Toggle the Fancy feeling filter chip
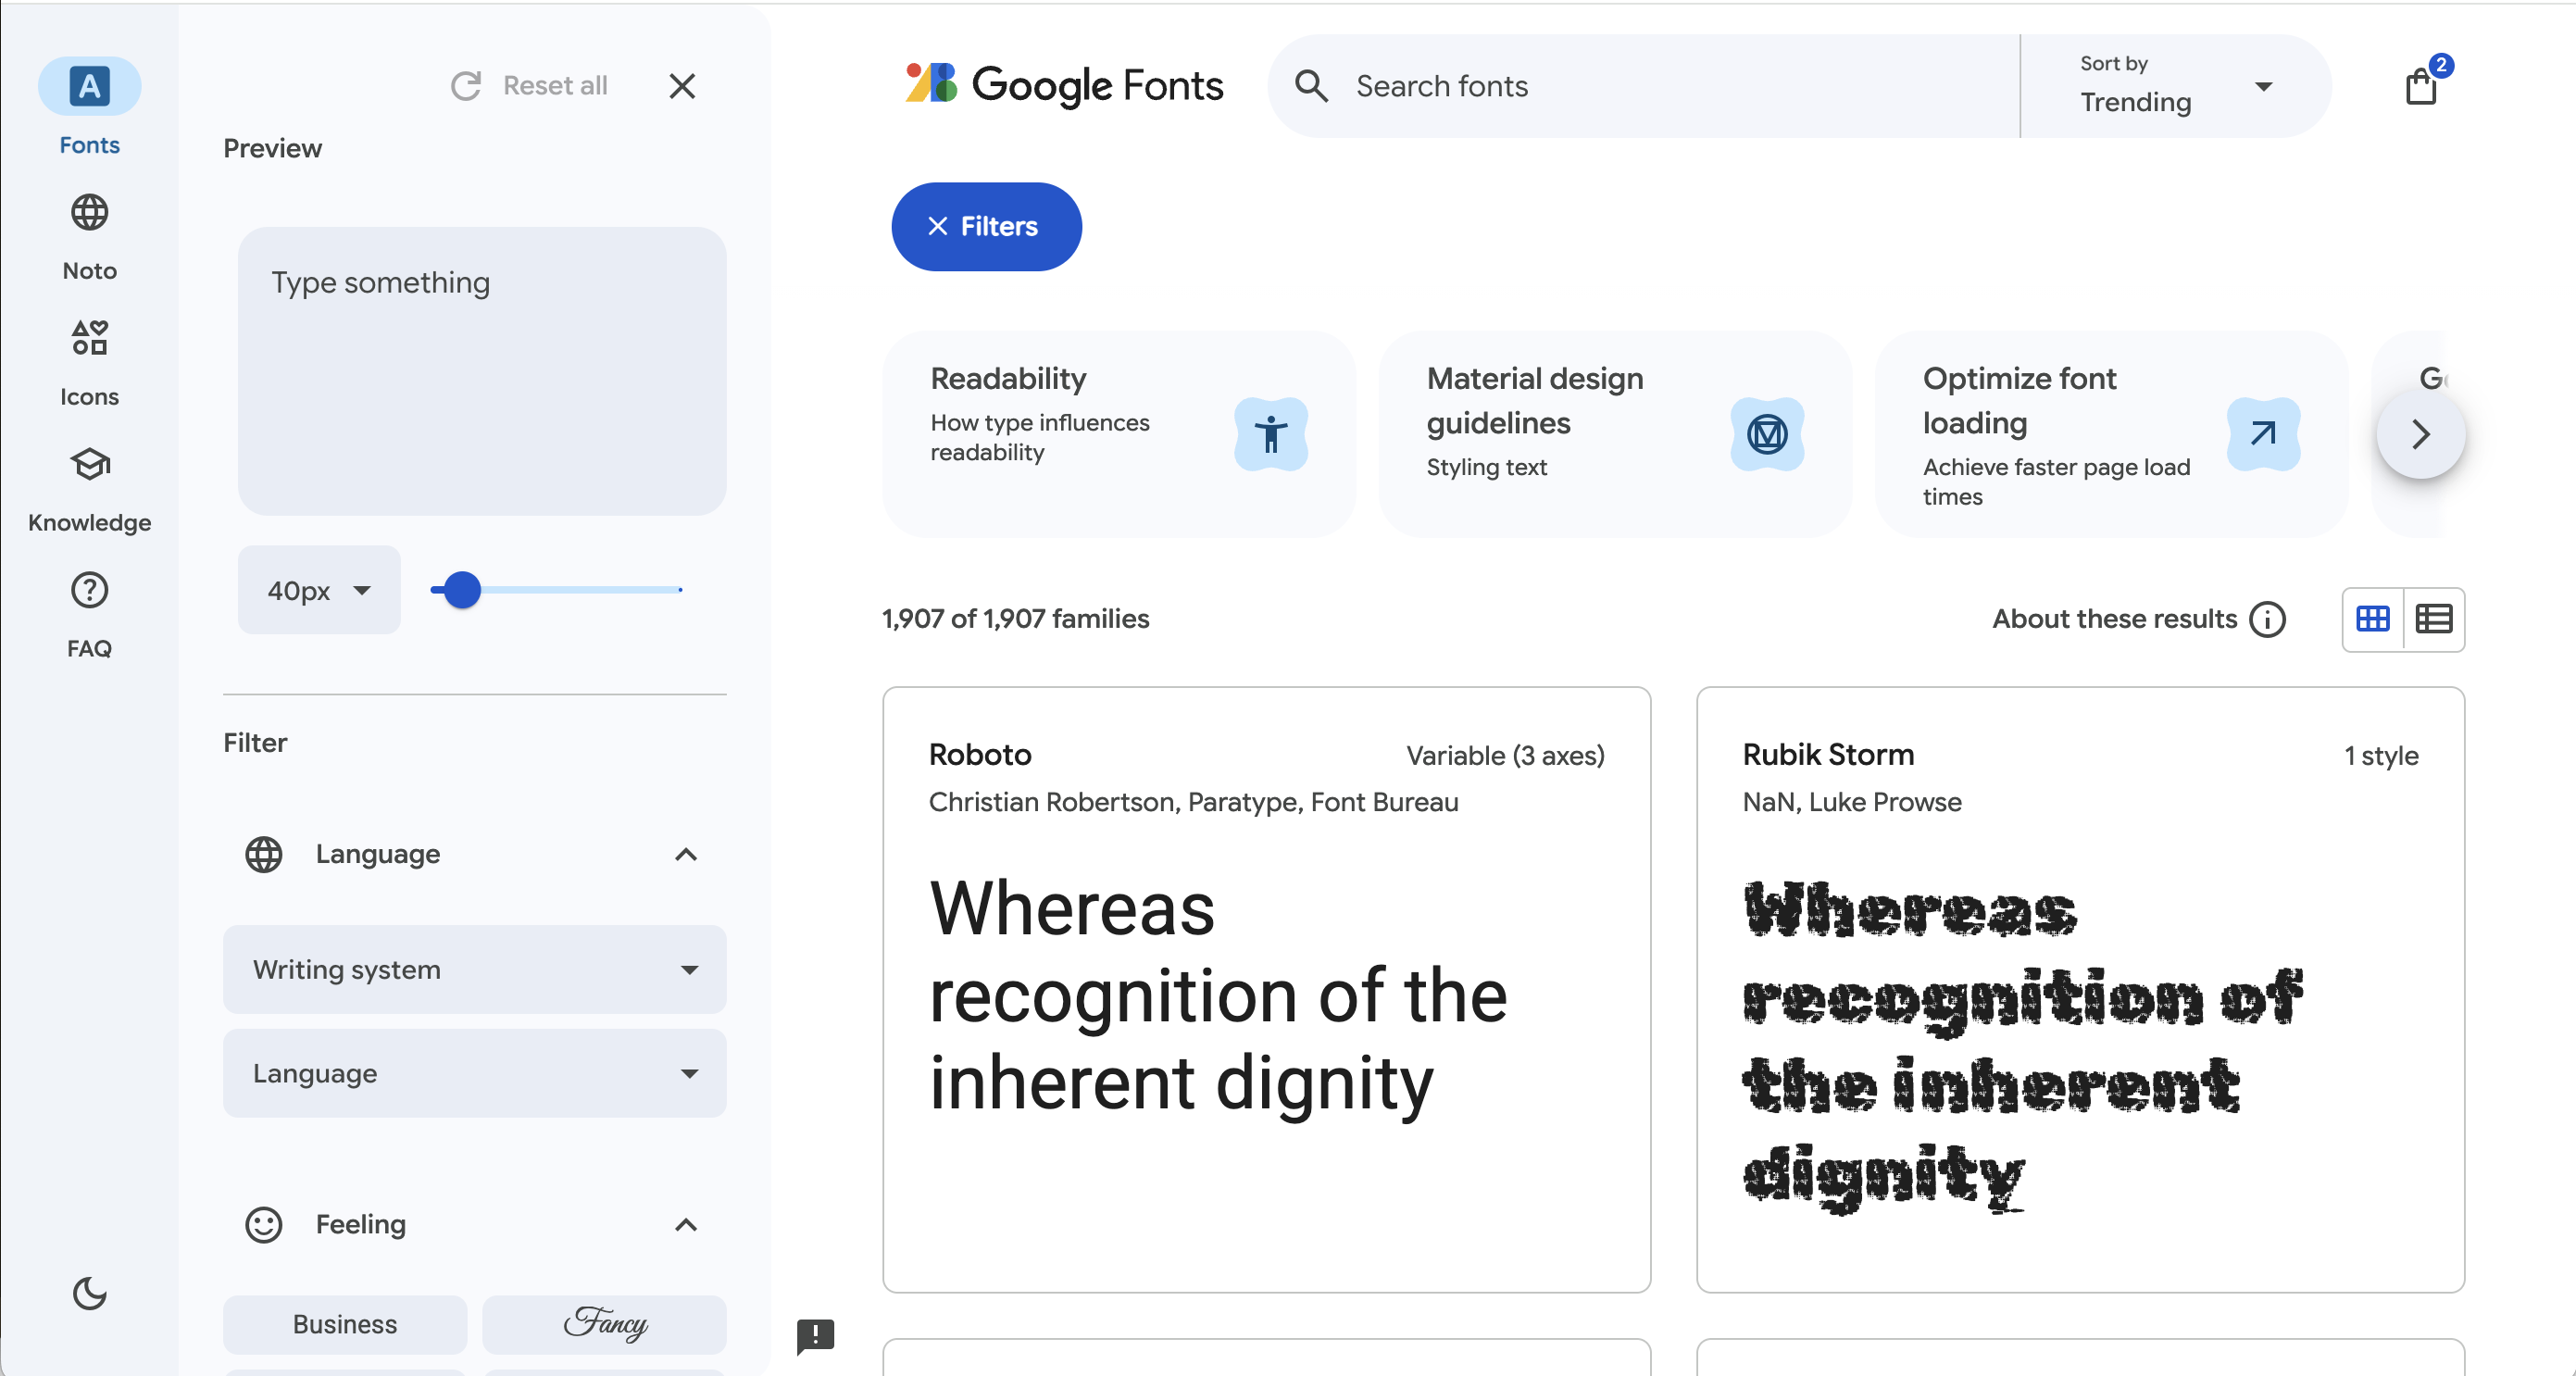 pos(604,1323)
